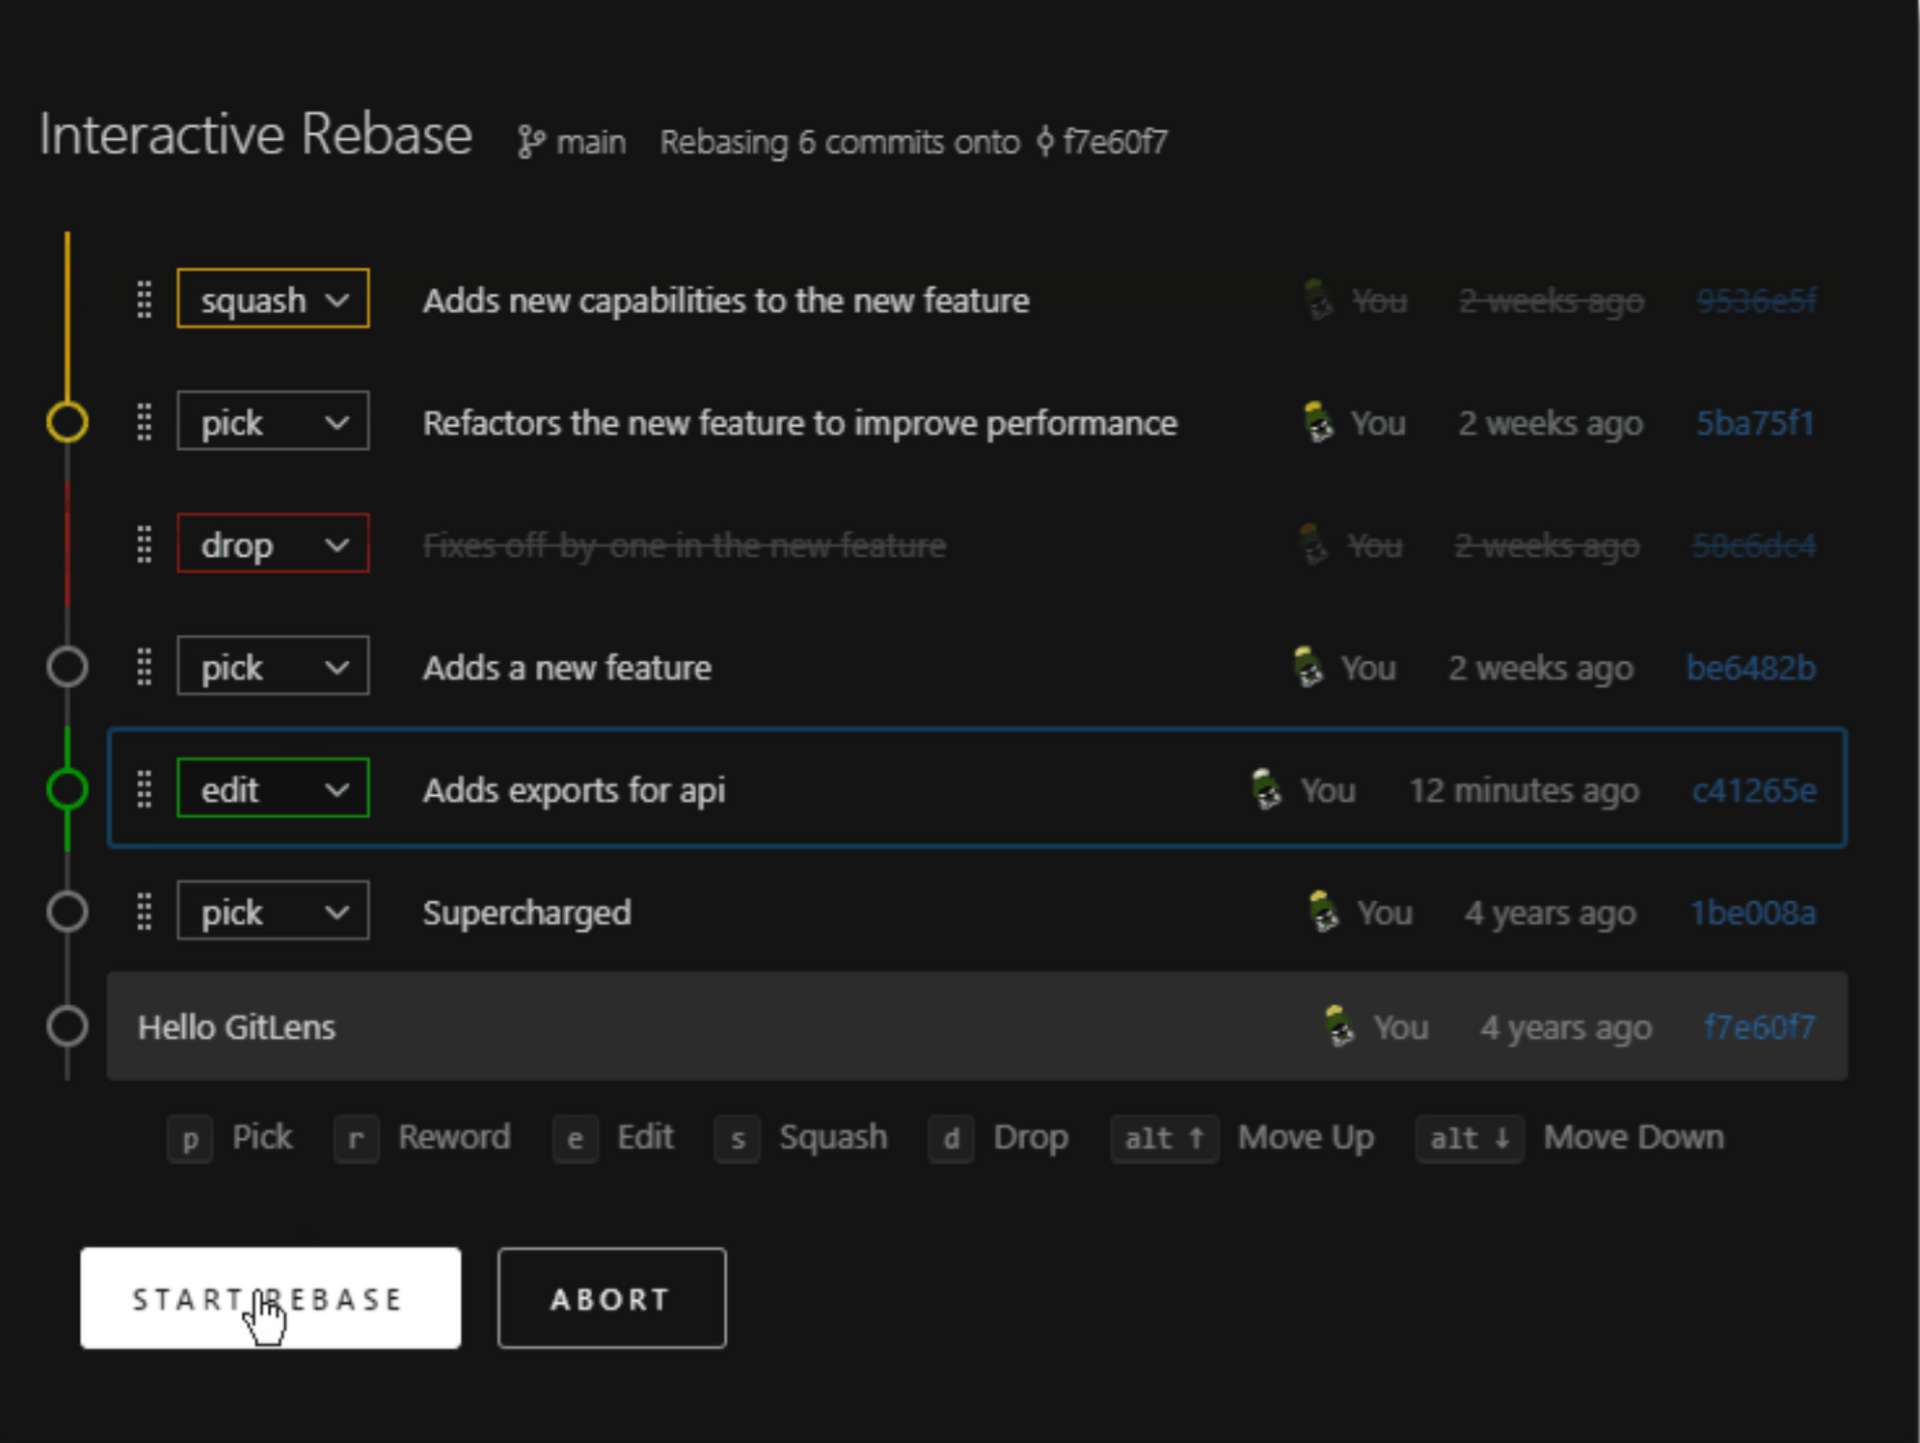Click the yellow commit circle on the graph
Image resolution: width=1920 pixels, height=1443 pixels.
click(x=67, y=421)
